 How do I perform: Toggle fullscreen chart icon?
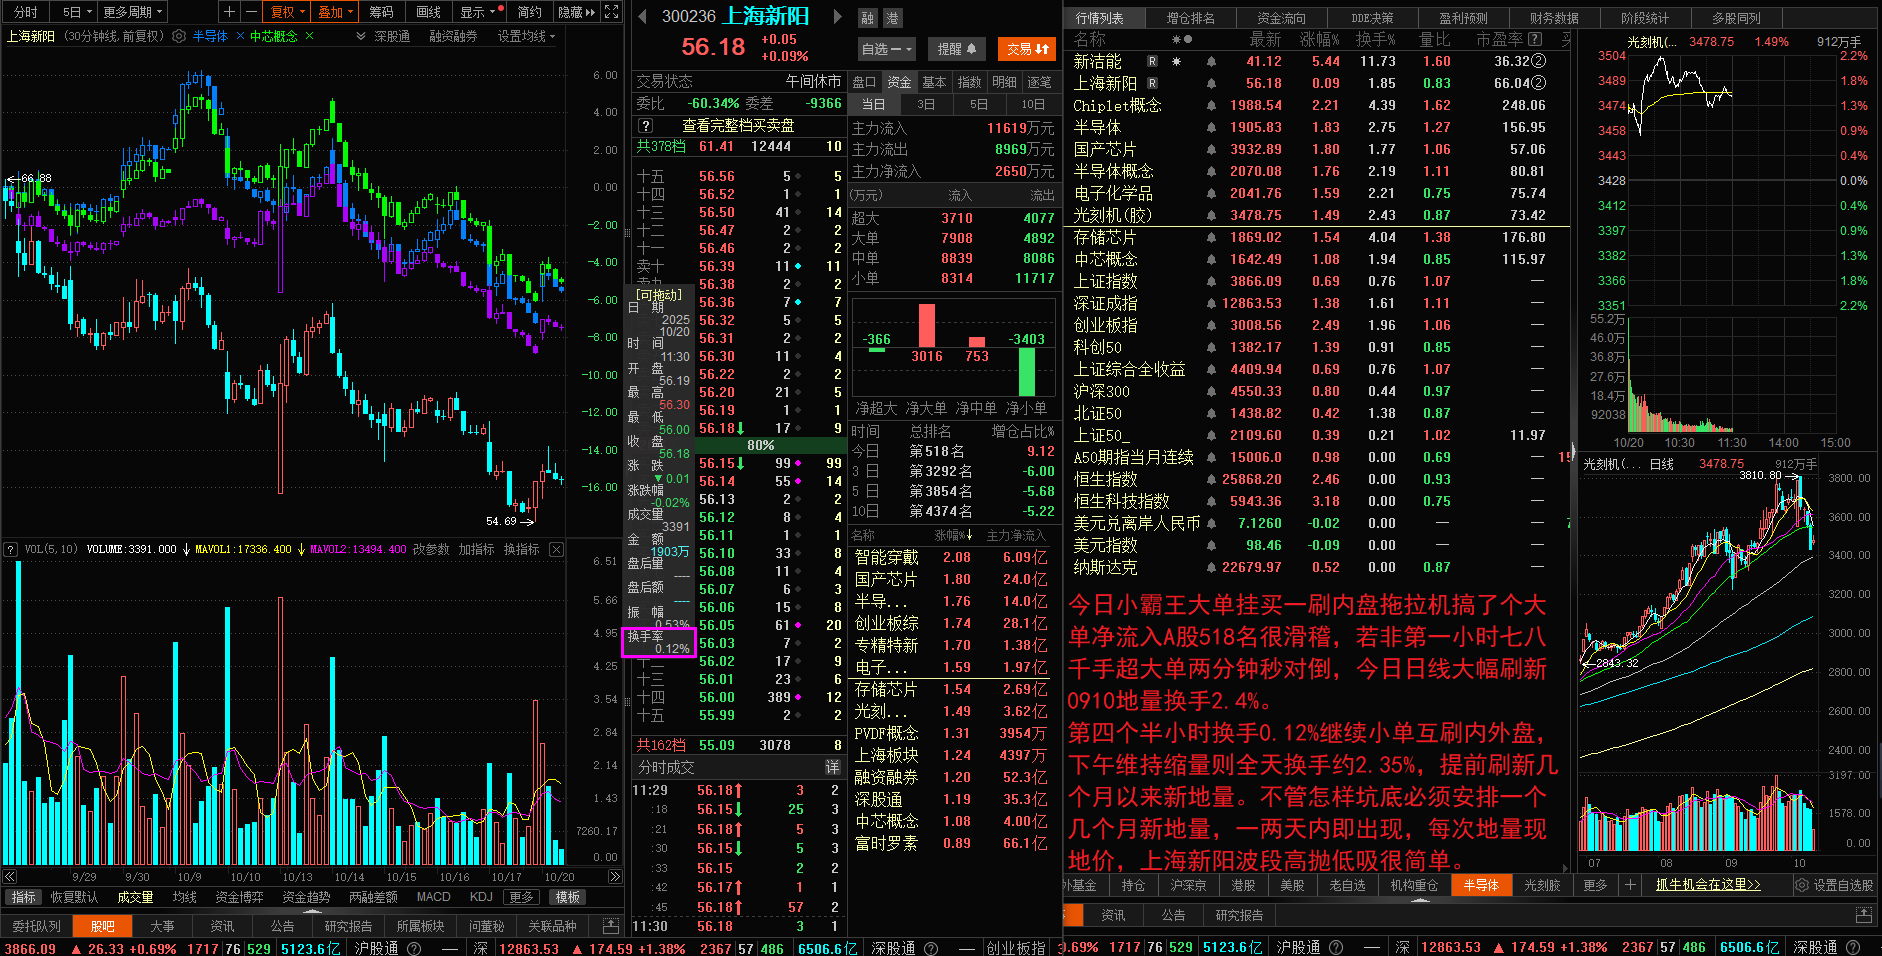point(612,12)
